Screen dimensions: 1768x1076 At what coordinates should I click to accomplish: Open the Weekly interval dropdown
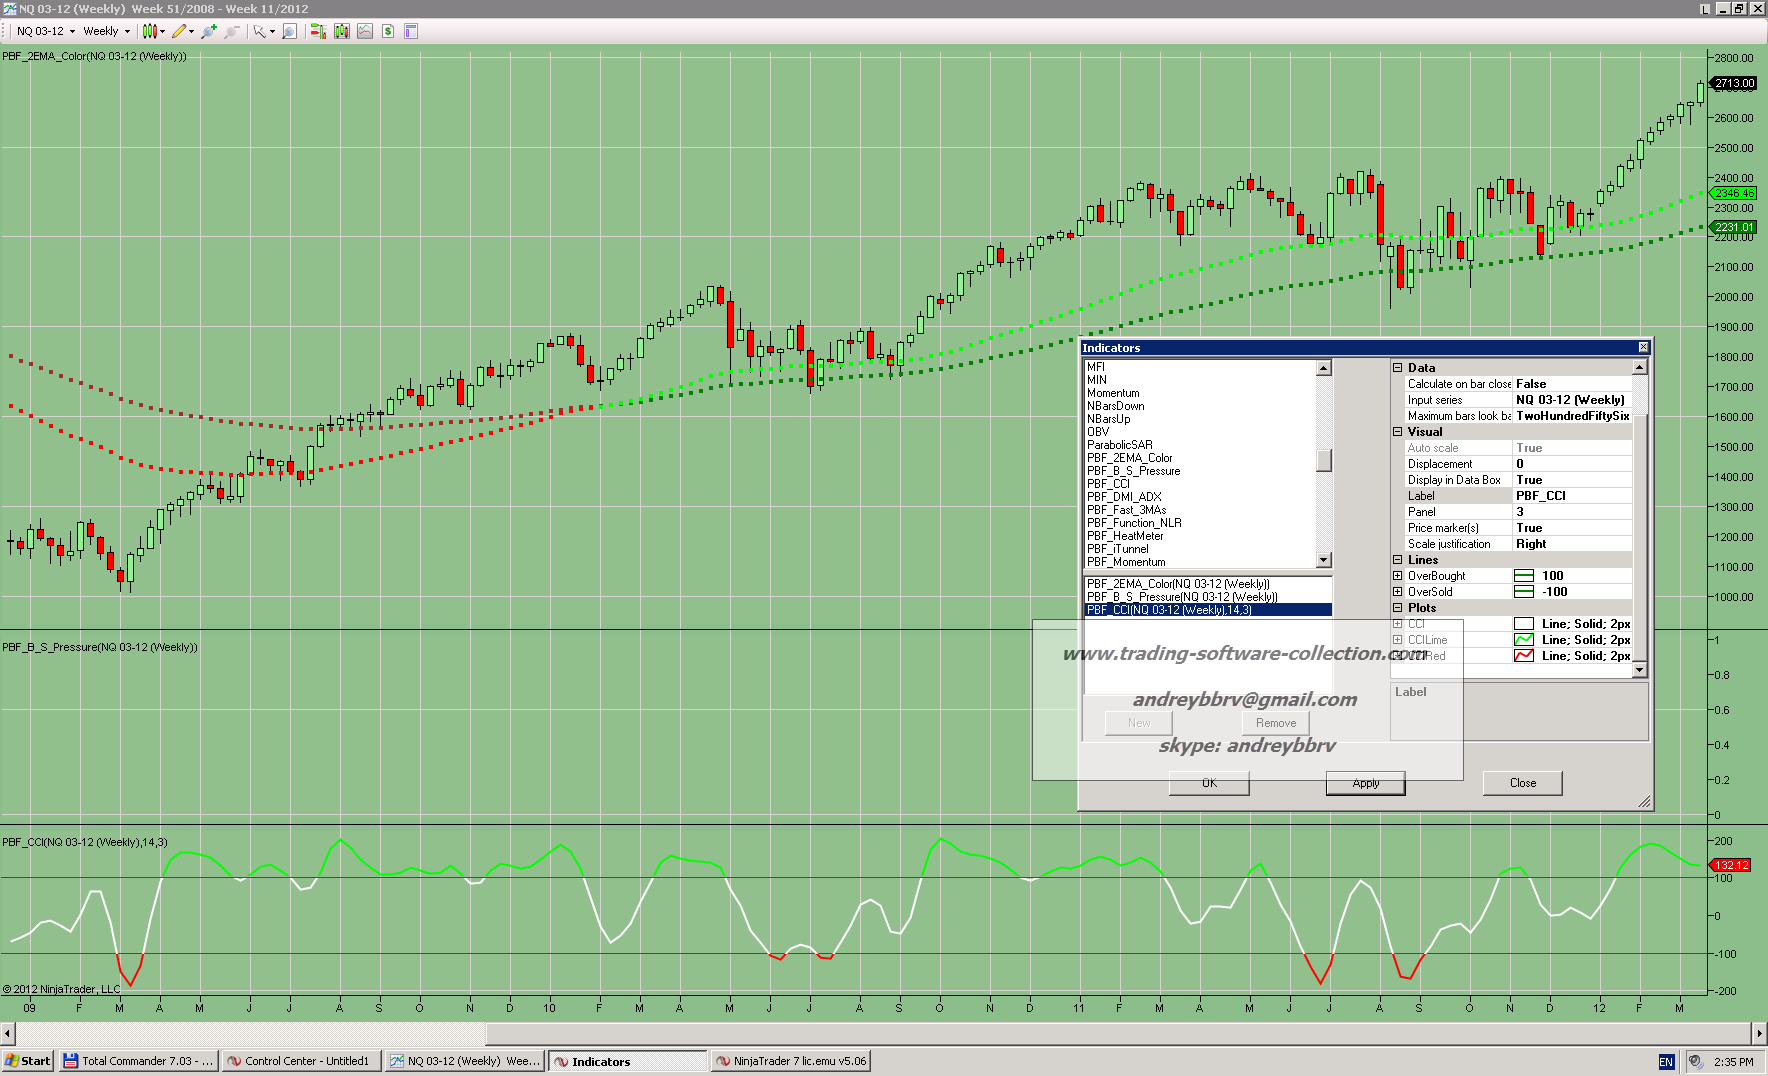106,31
